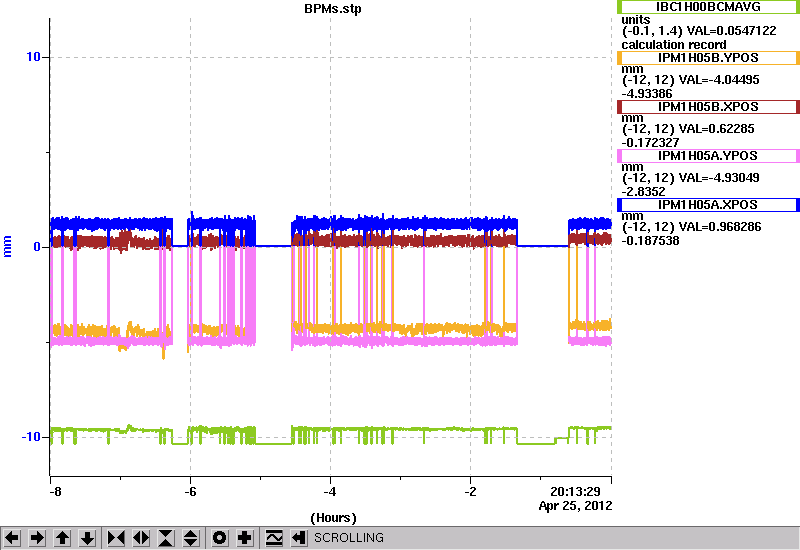Click the Apr 25, 2012 date label

[x=575, y=506]
